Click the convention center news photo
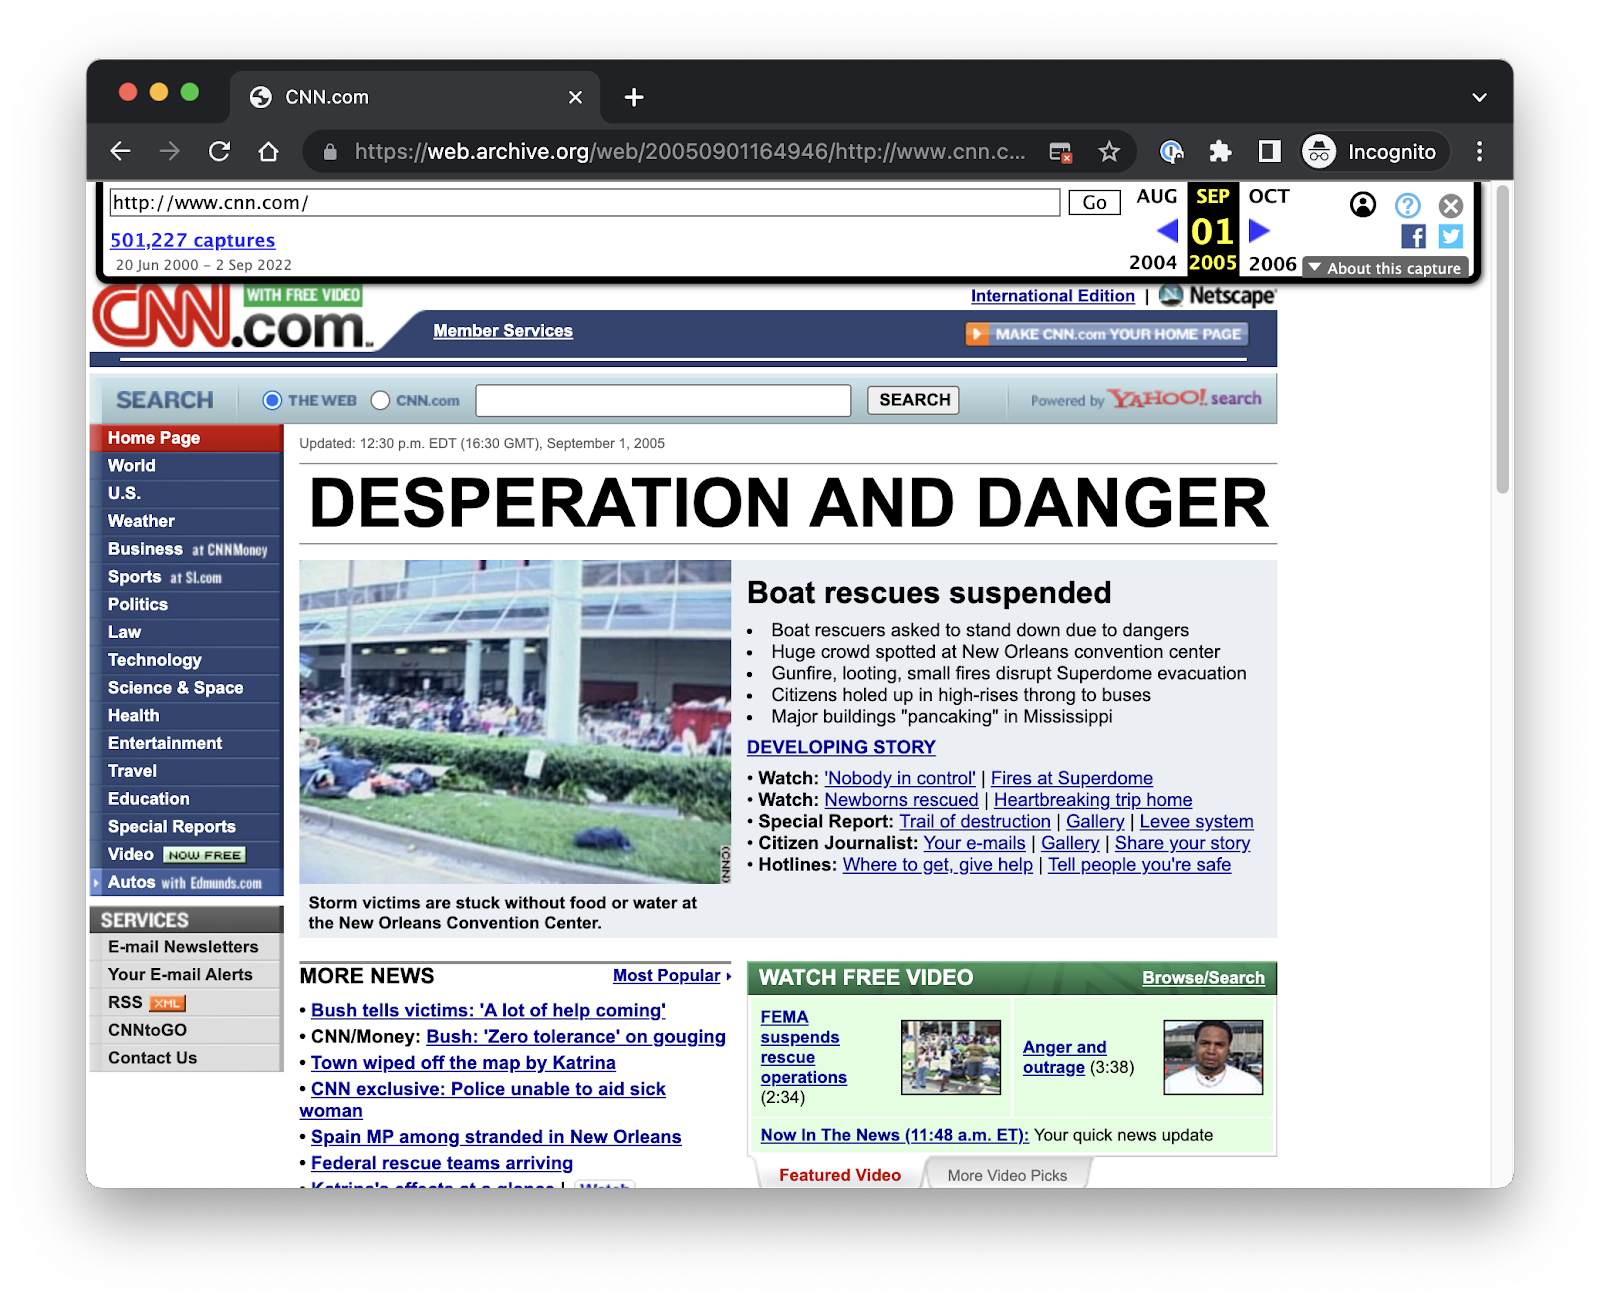Screen dimensions: 1600x1302 [x=515, y=721]
